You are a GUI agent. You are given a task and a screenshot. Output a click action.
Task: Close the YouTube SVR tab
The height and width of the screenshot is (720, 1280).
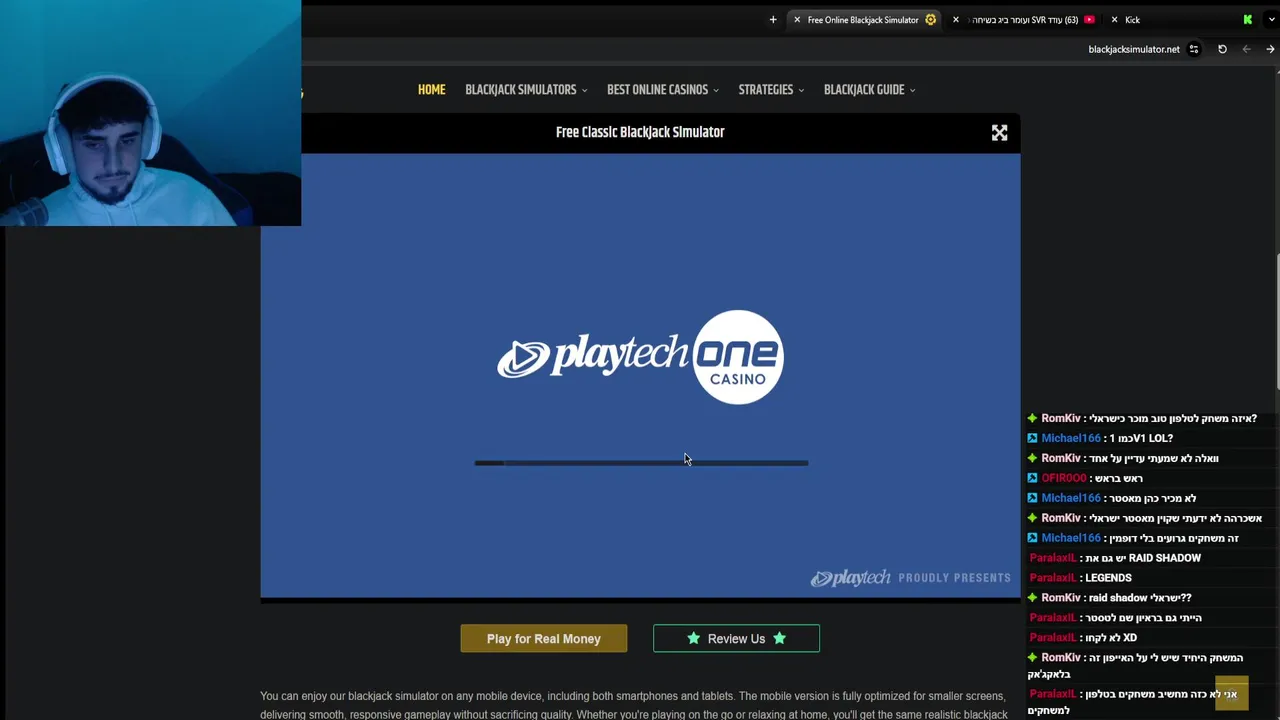coord(956,20)
